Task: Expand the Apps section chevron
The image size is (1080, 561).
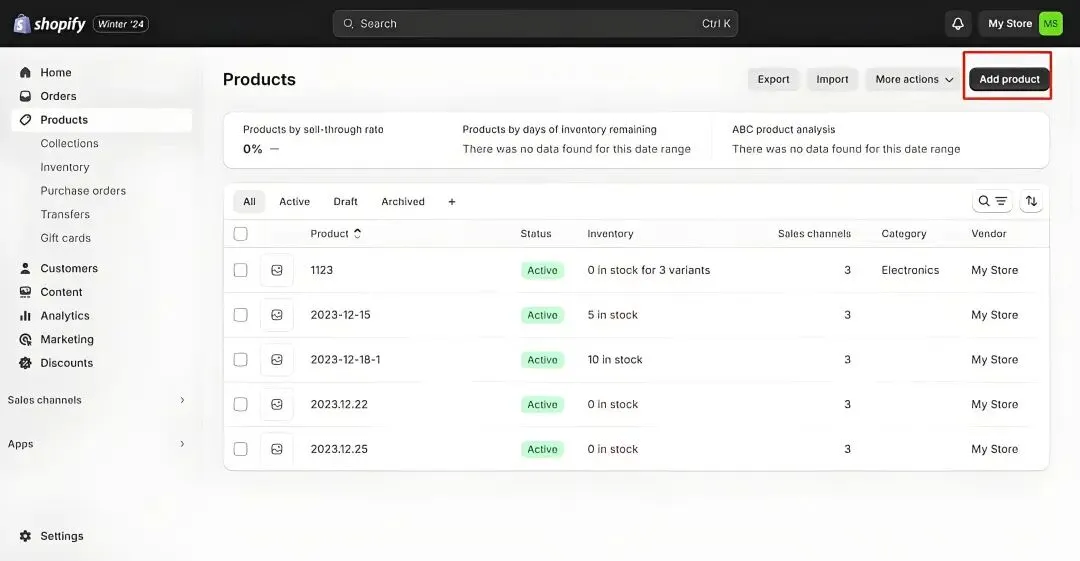Action: click(182, 444)
